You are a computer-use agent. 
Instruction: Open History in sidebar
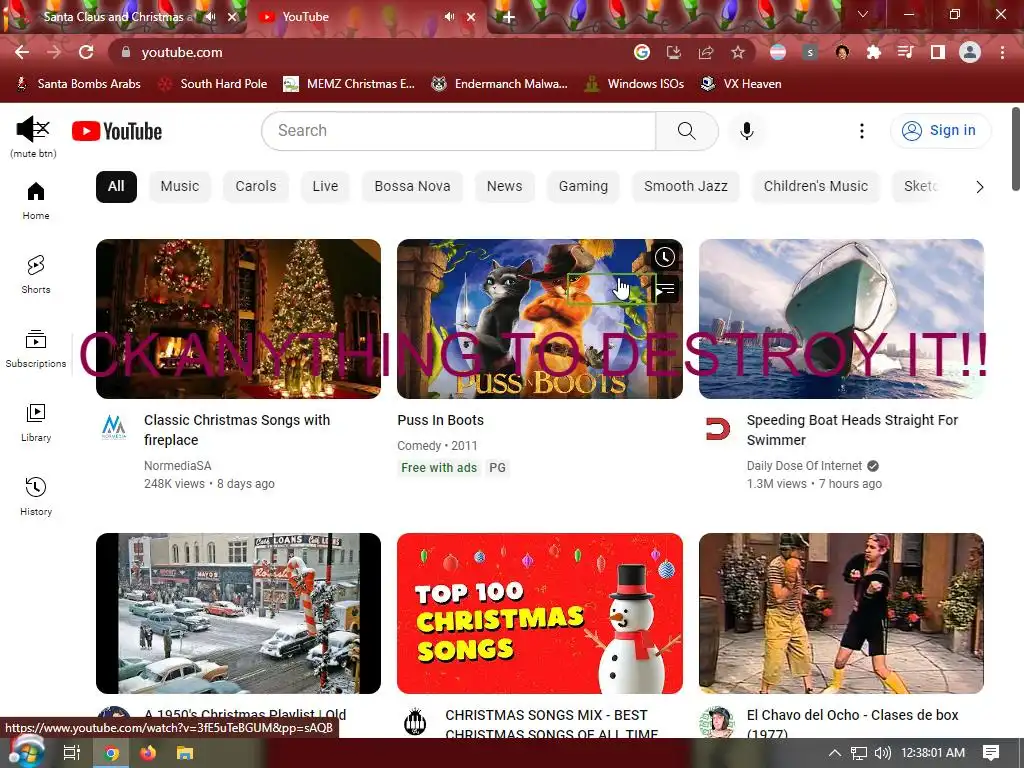pyautogui.click(x=36, y=496)
